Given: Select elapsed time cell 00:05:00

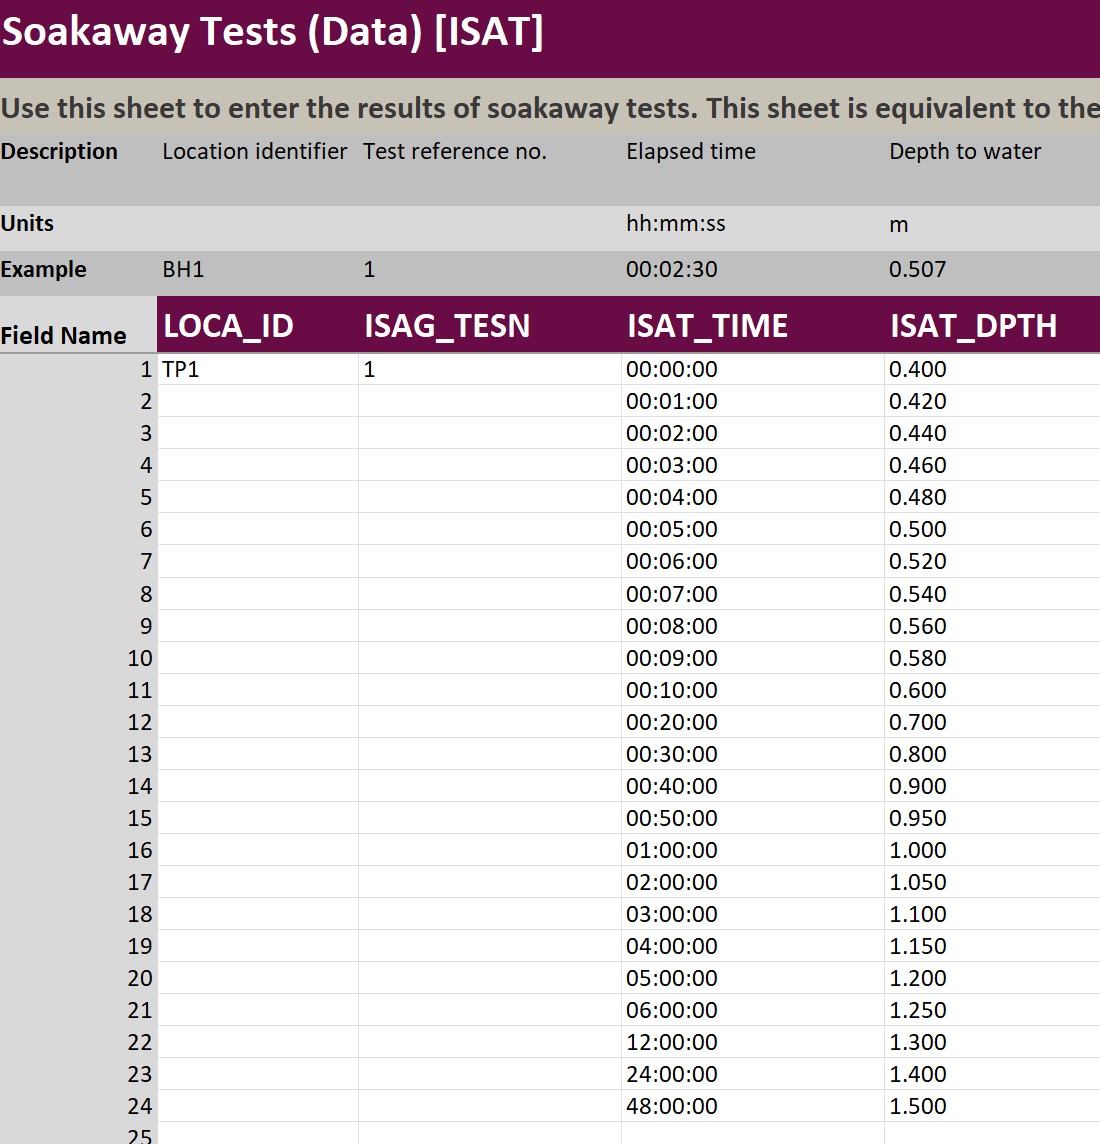Looking at the screenshot, I should (753, 530).
